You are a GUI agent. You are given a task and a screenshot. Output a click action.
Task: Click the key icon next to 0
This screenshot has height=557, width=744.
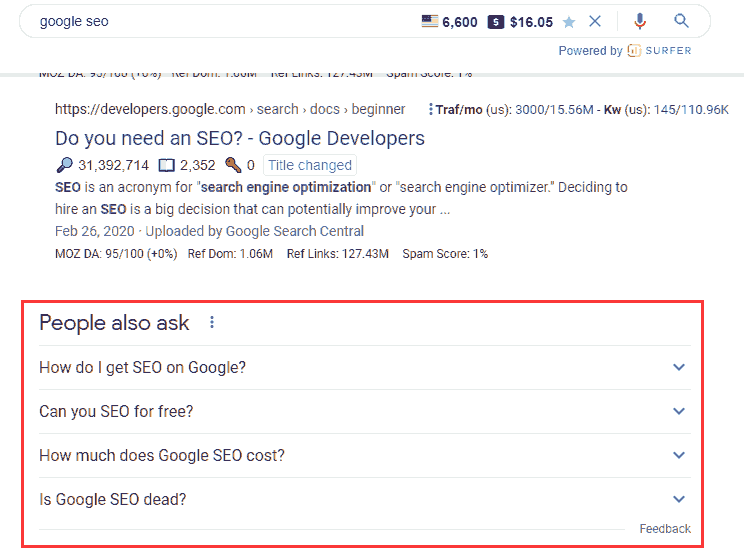coord(233,165)
